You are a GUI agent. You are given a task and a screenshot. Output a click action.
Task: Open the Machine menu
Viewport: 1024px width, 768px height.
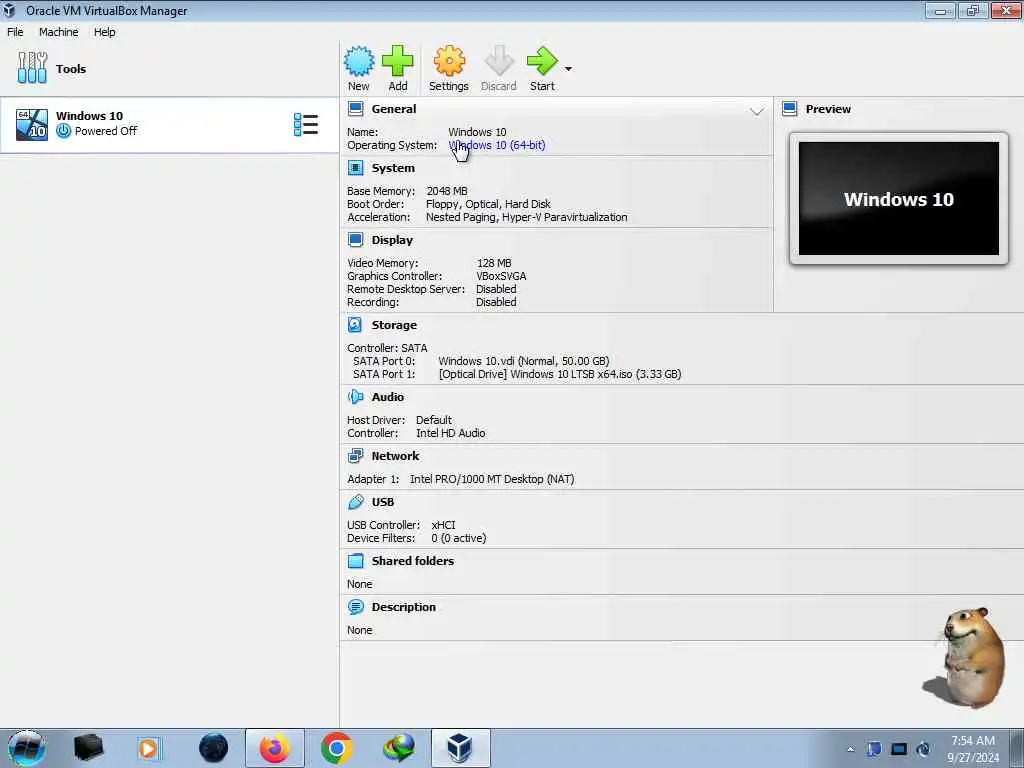[59, 32]
